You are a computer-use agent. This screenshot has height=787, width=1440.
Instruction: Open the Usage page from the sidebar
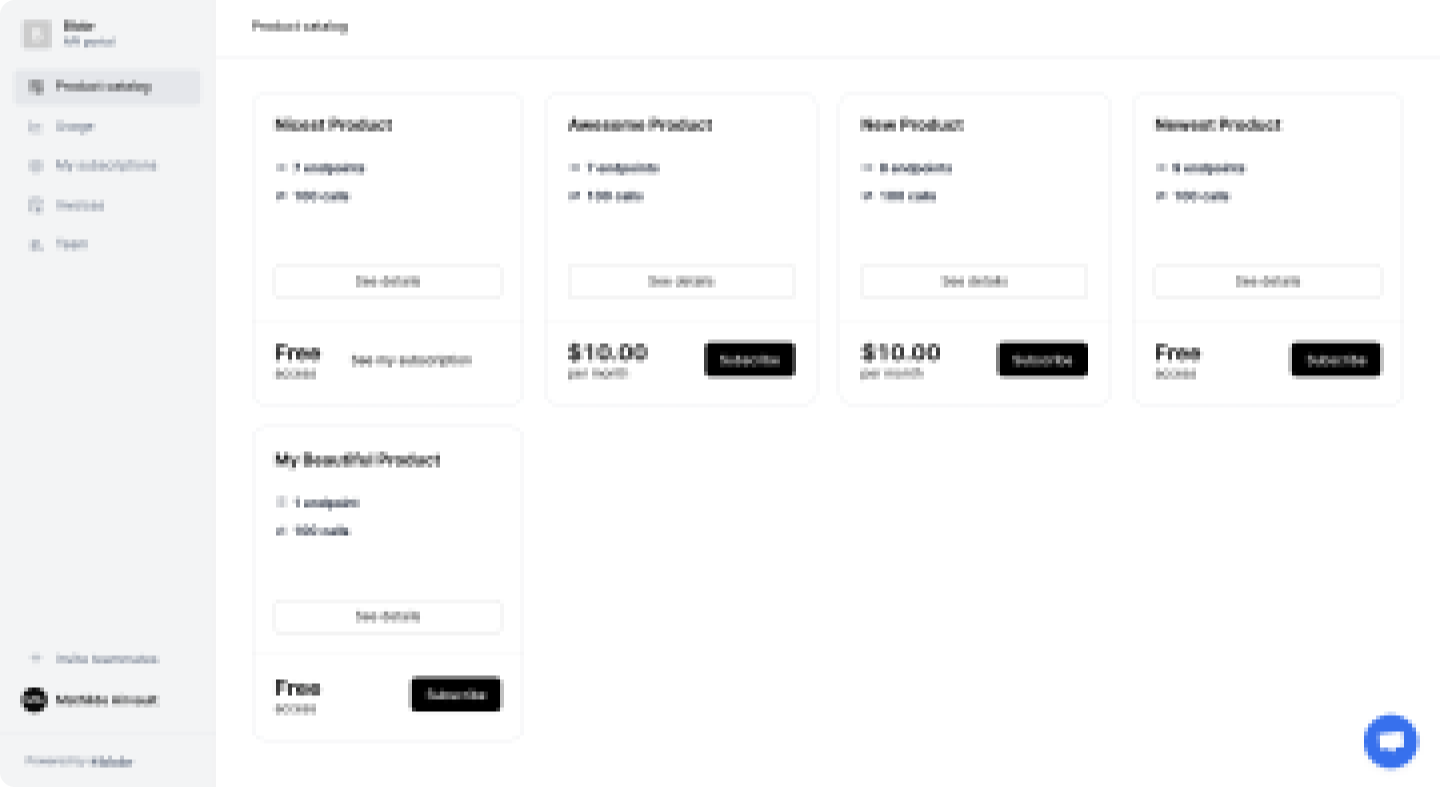click(76, 126)
